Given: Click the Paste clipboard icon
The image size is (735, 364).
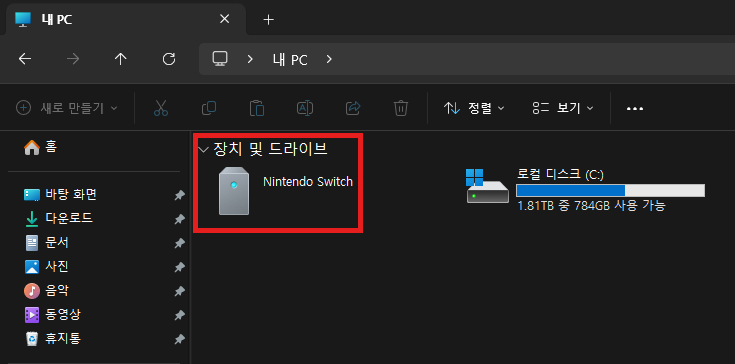Looking at the screenshot, I should click(257, 108).
